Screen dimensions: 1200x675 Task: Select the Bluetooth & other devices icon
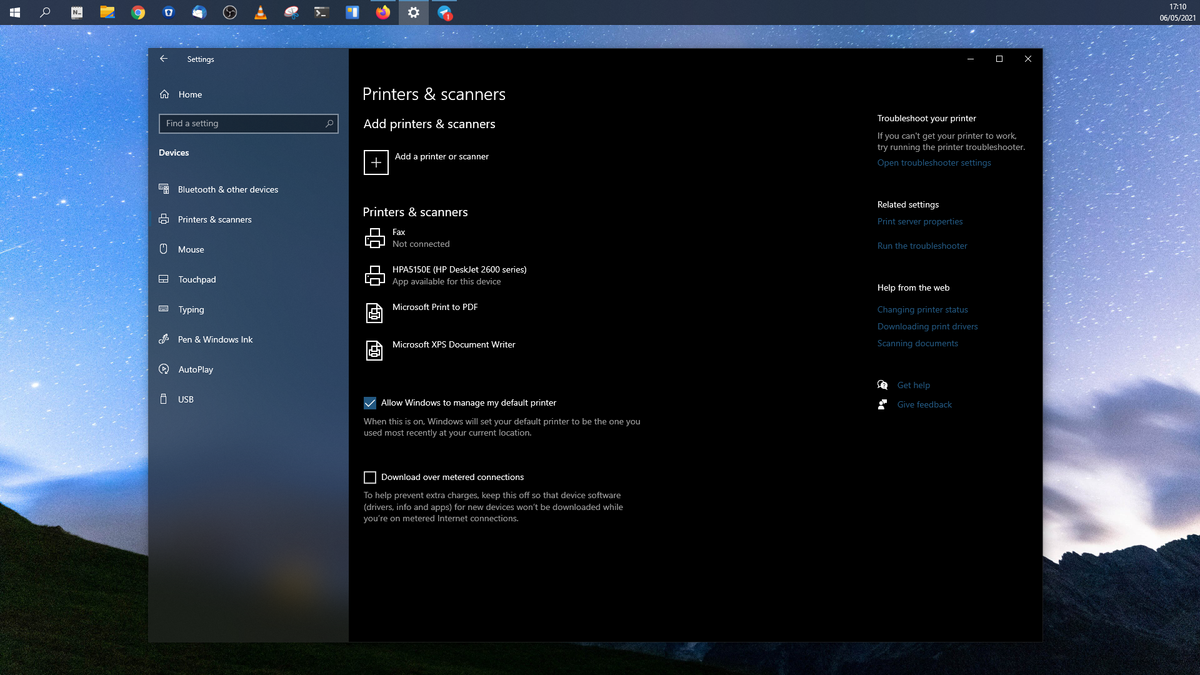[163, 189]
